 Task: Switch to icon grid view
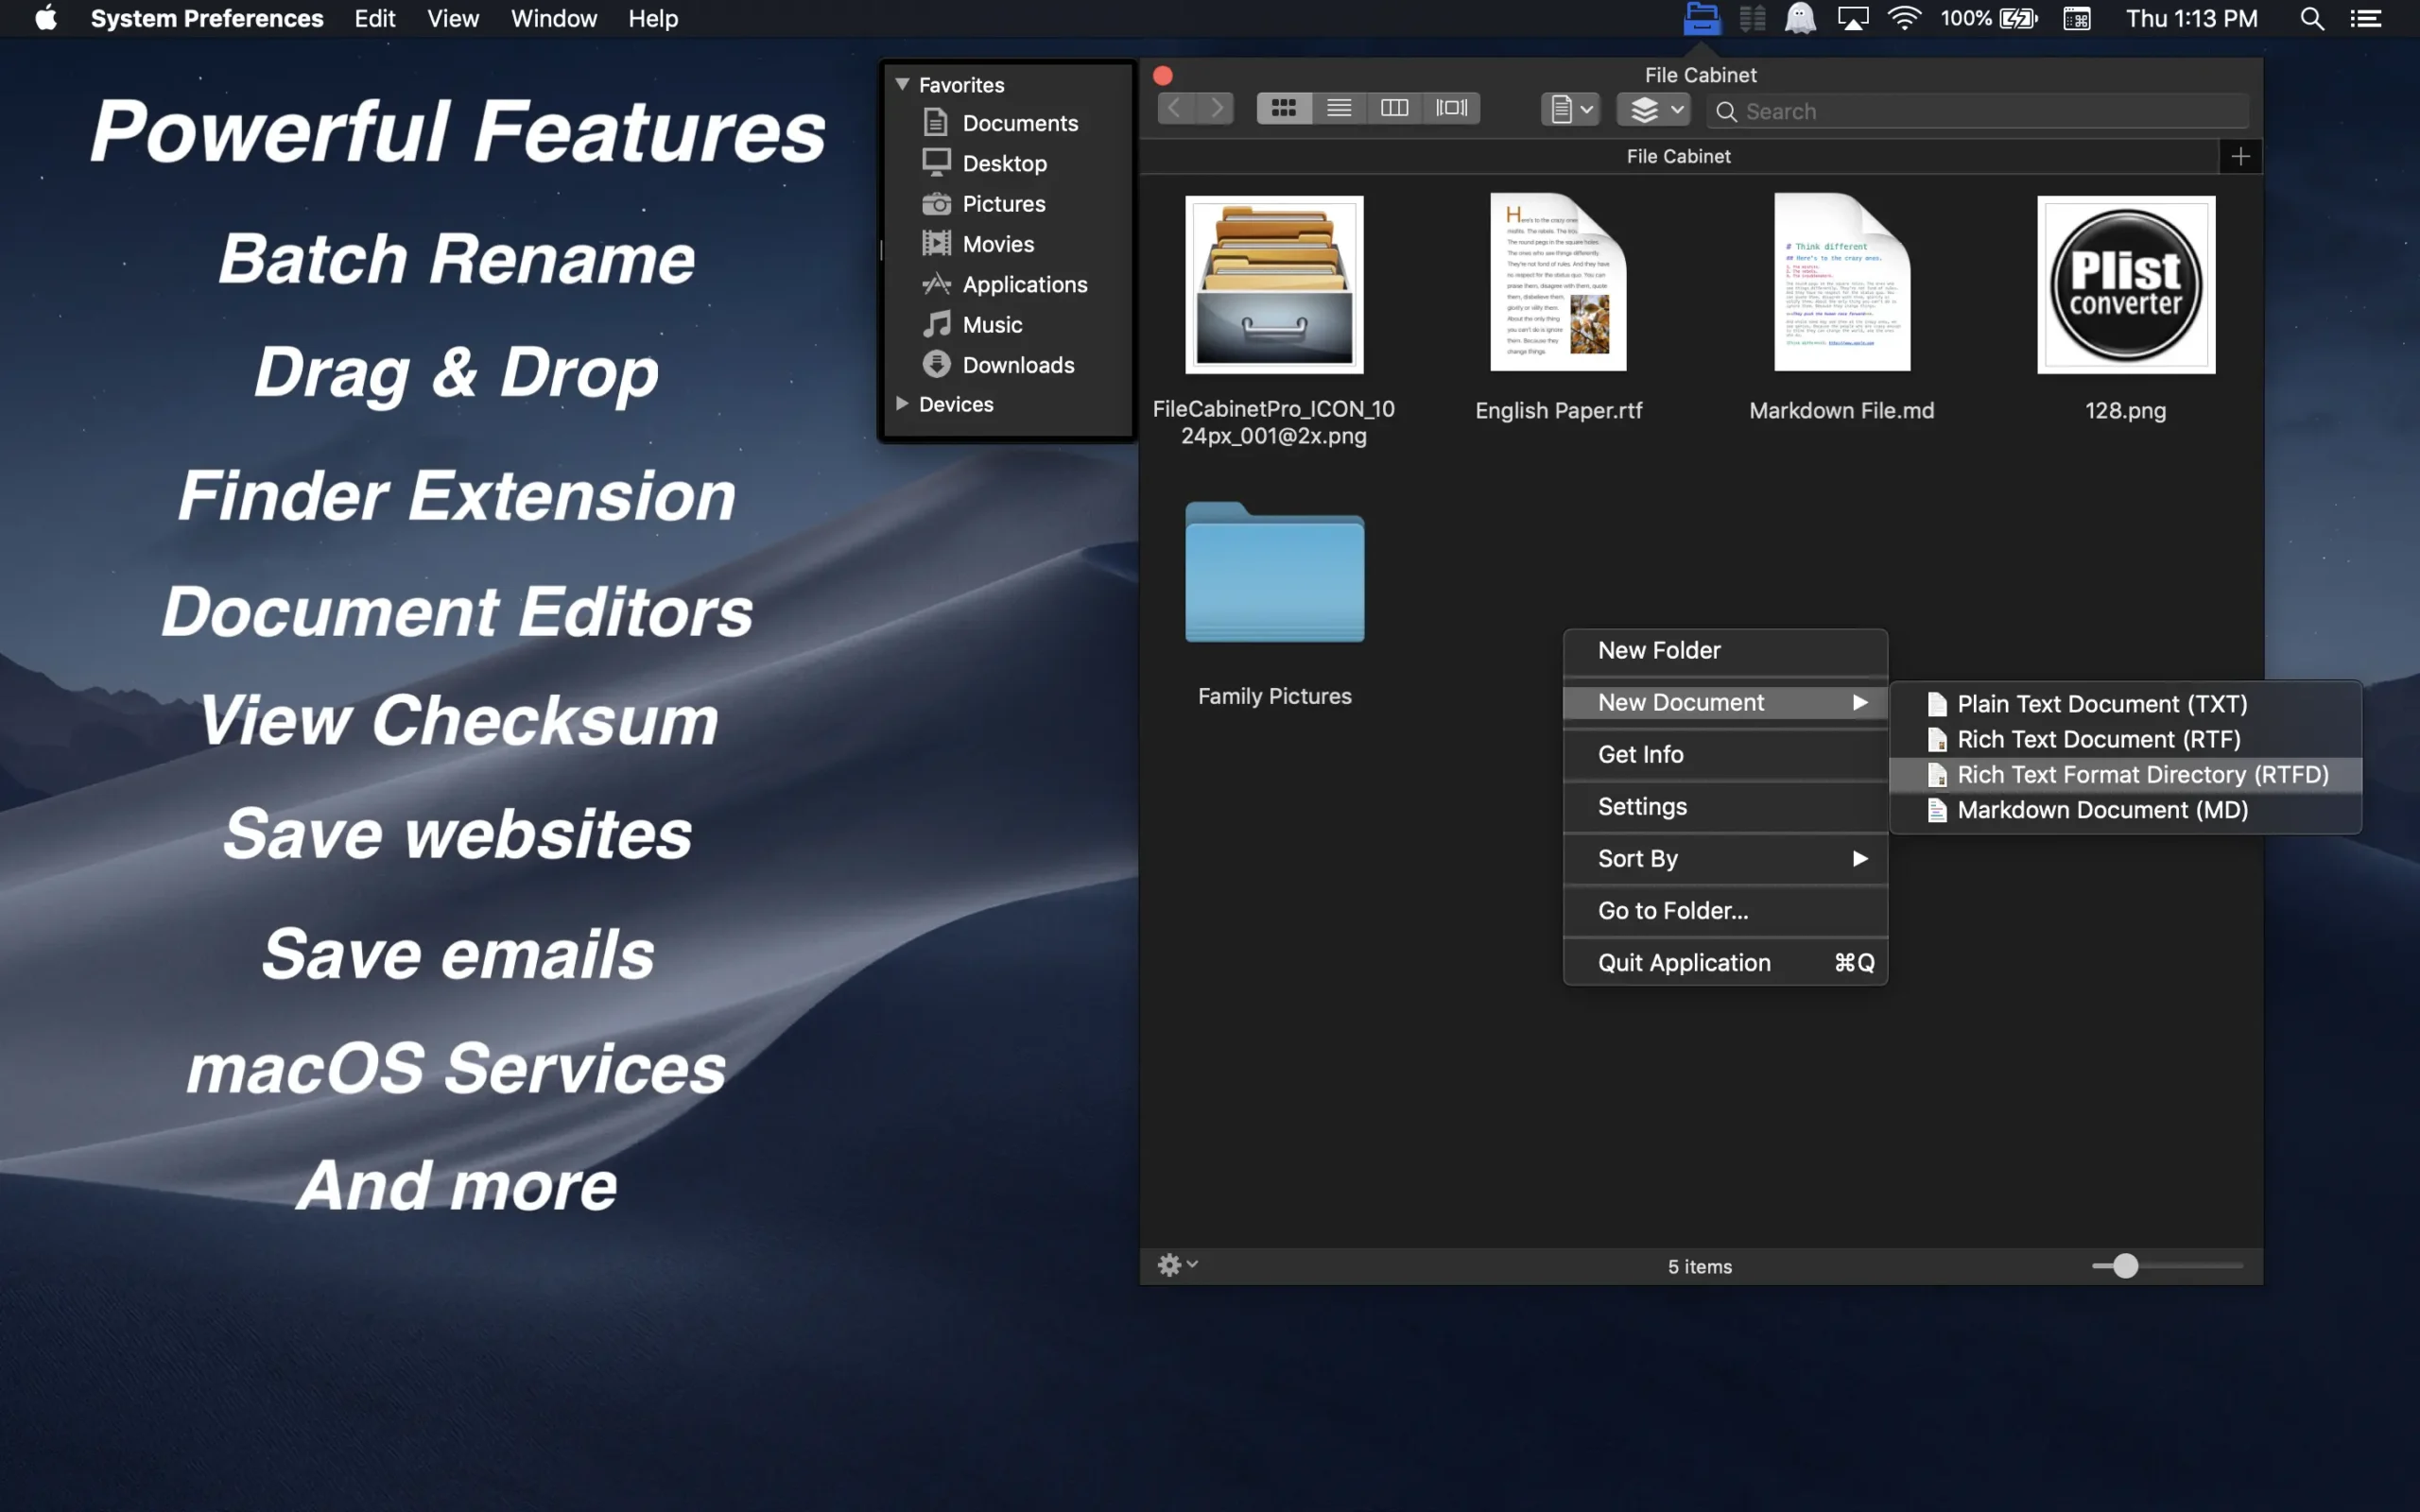(x=1283, y=108)
